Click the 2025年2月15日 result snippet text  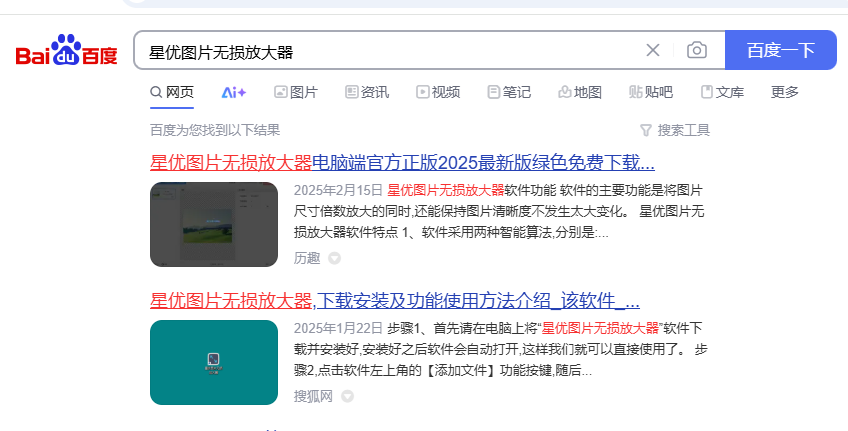point(499,211)
